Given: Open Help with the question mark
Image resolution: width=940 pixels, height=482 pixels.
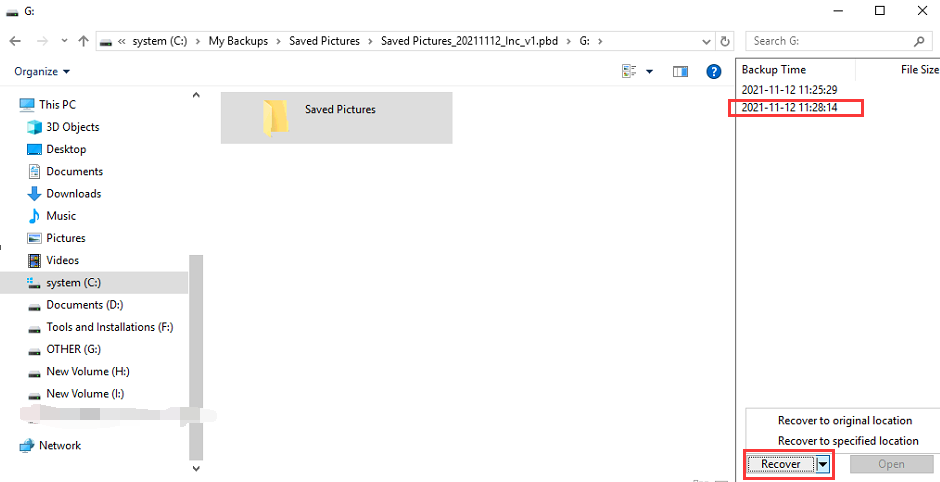Looking at the screenshot, I should 713,71.
